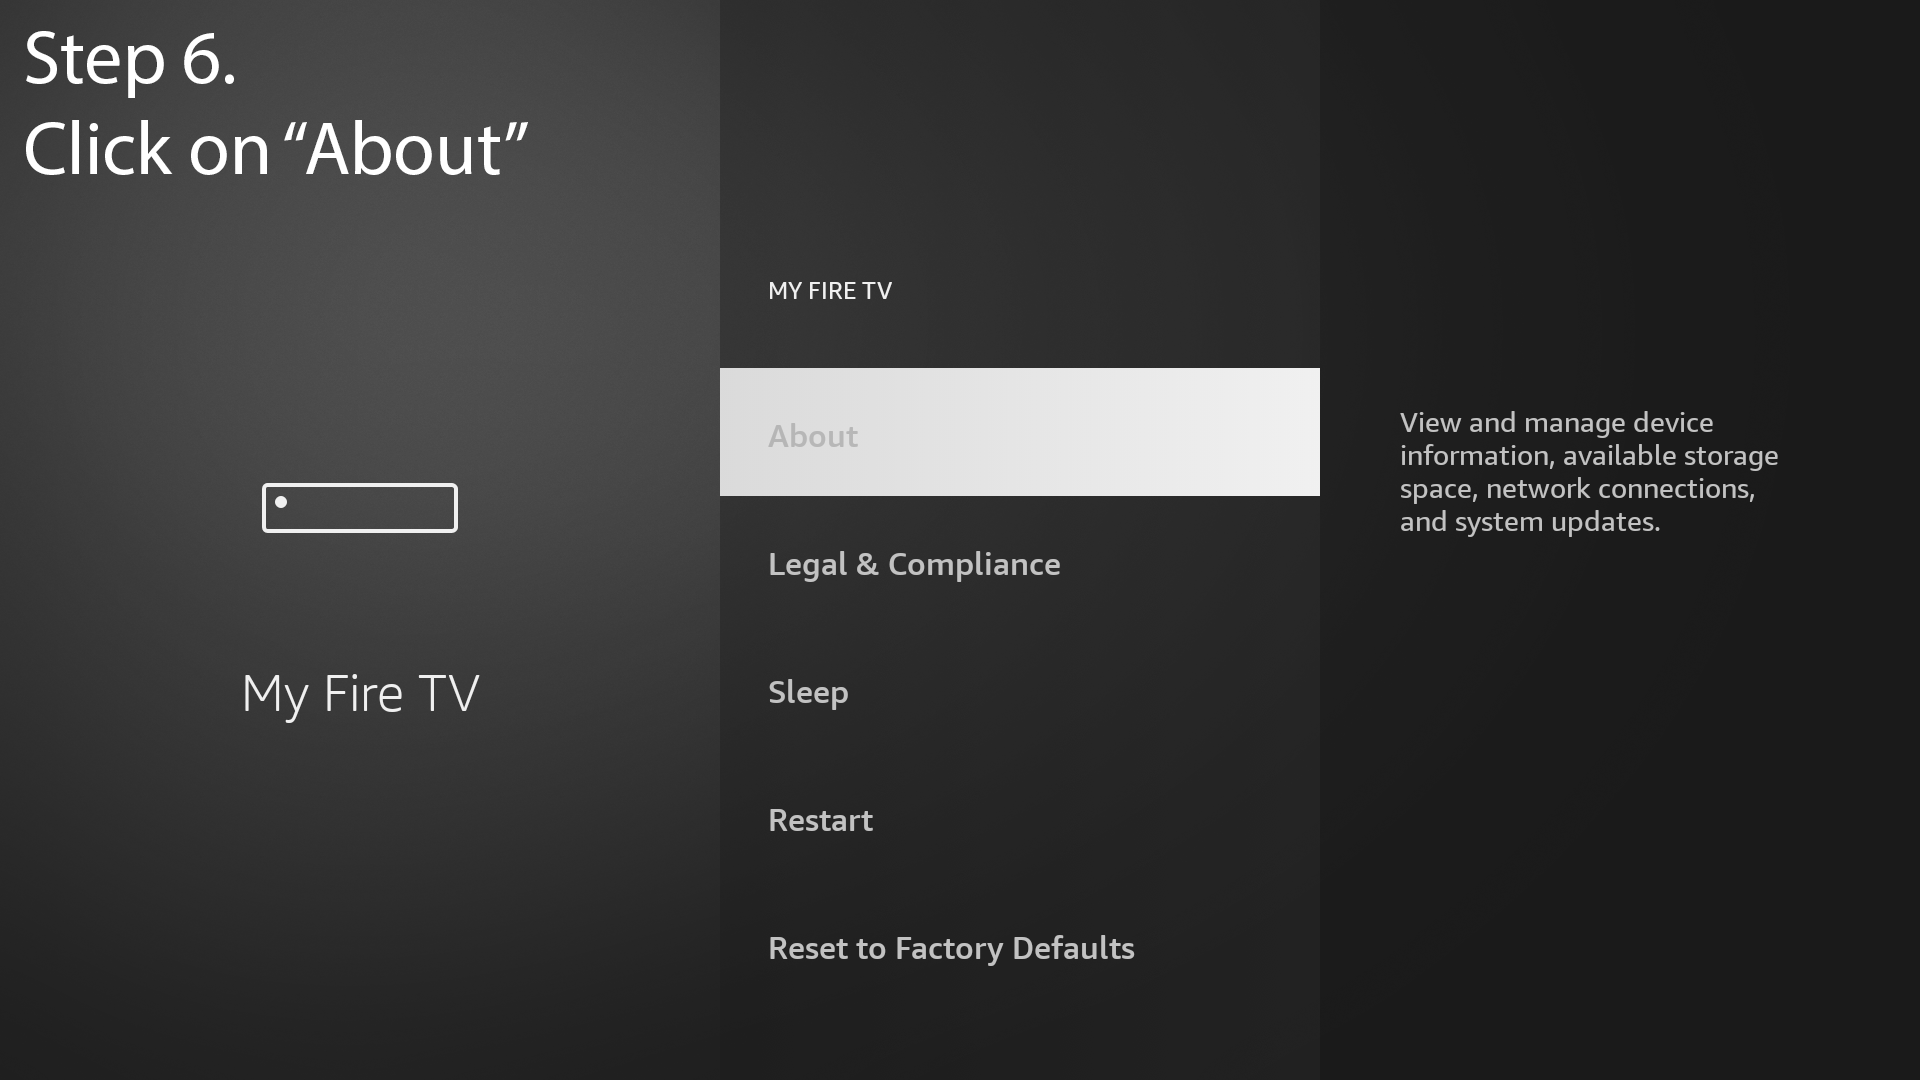Click the 'and system updates.' description line

[1530, 522]
